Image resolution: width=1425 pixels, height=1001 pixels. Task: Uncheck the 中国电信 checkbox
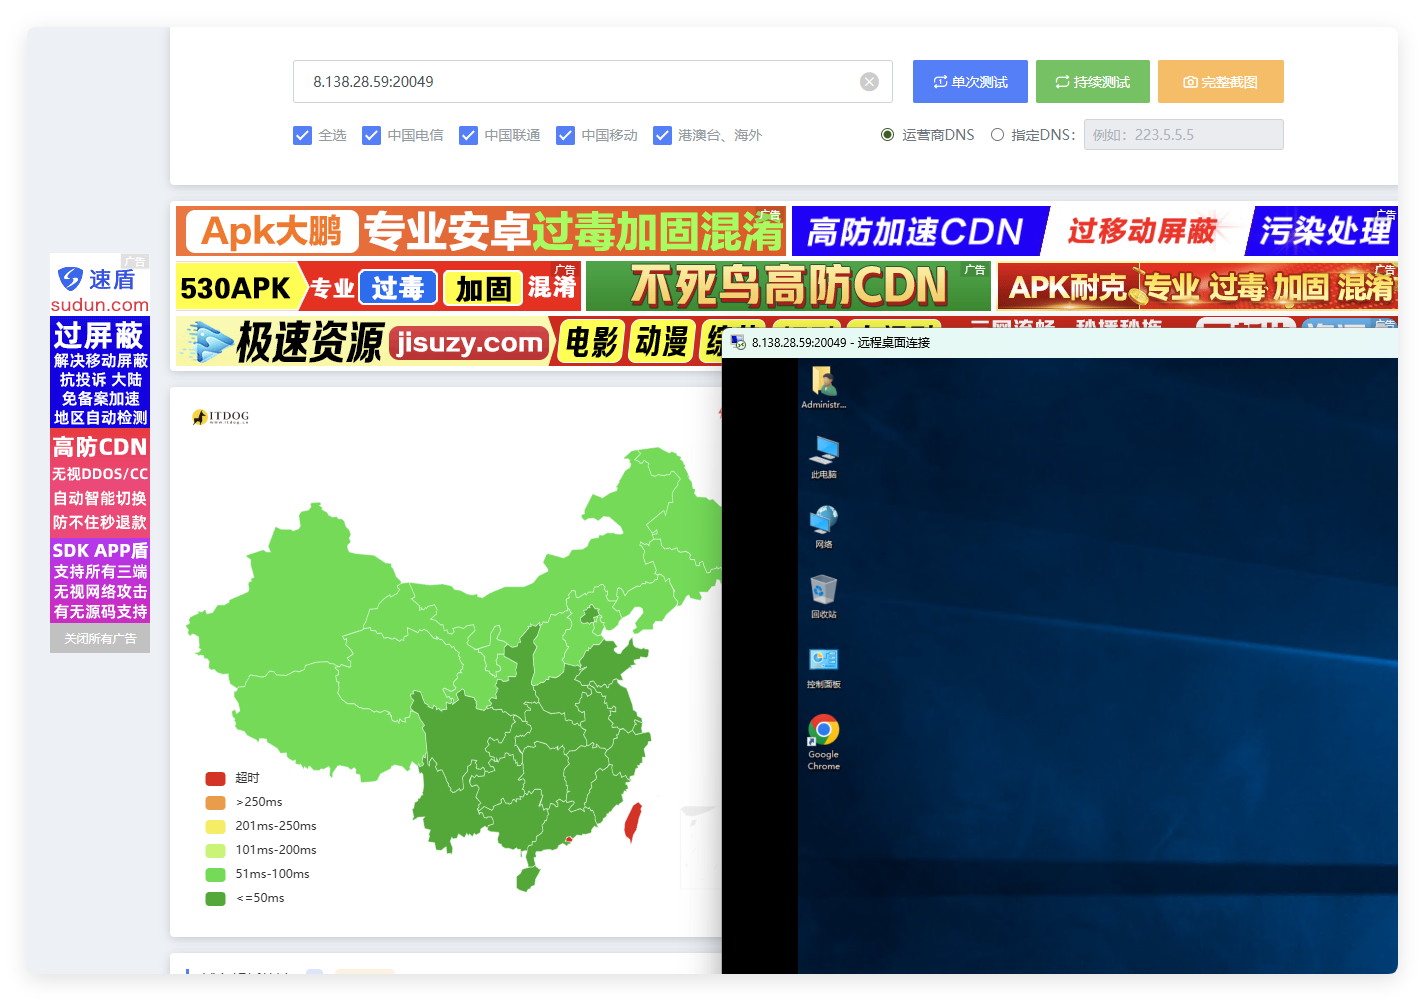372,135
